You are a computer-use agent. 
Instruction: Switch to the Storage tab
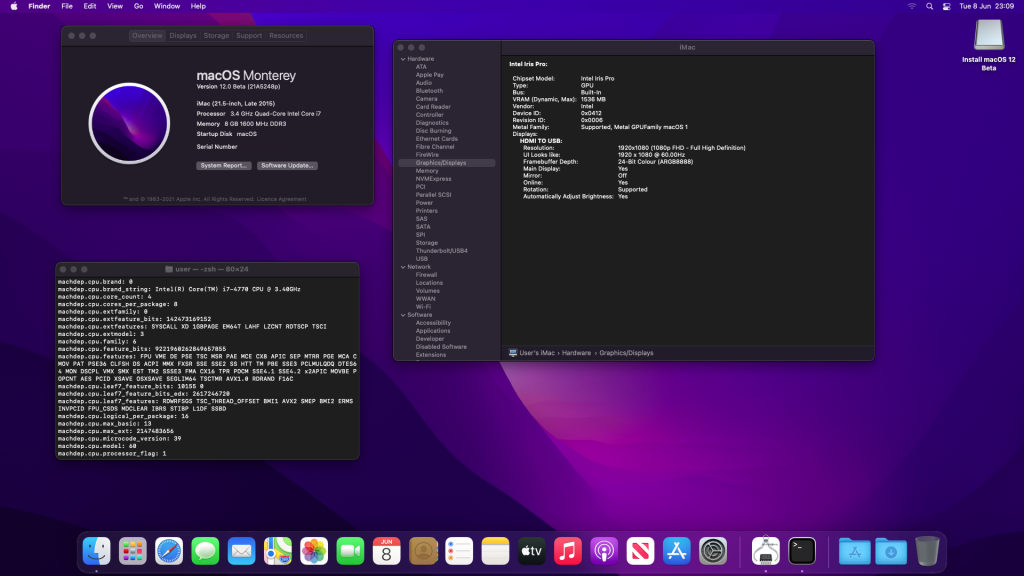coord(216,36)
